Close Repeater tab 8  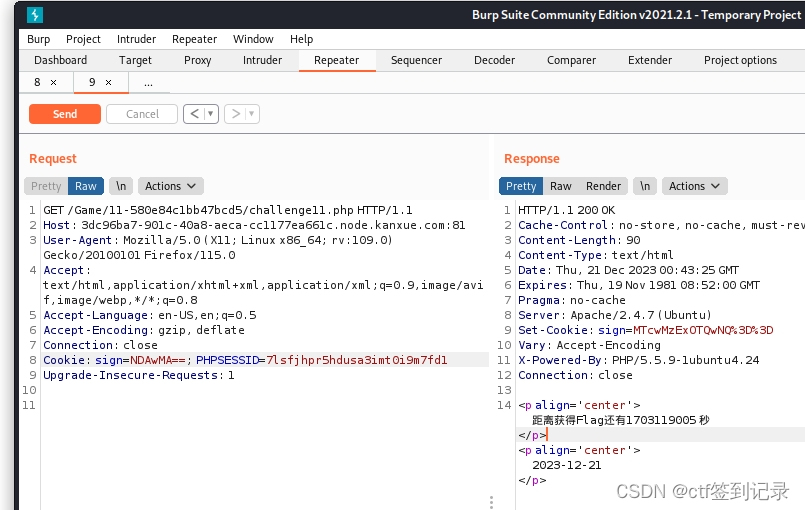click(53, 82)
